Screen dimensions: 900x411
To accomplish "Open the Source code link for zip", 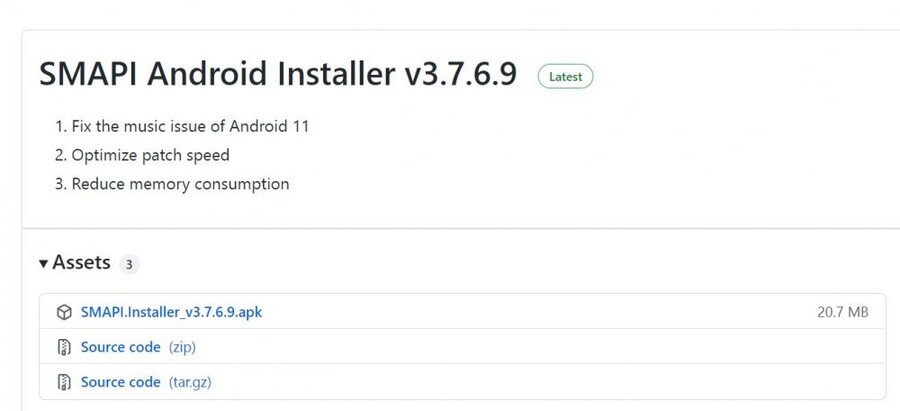I will tap(120, 348).
